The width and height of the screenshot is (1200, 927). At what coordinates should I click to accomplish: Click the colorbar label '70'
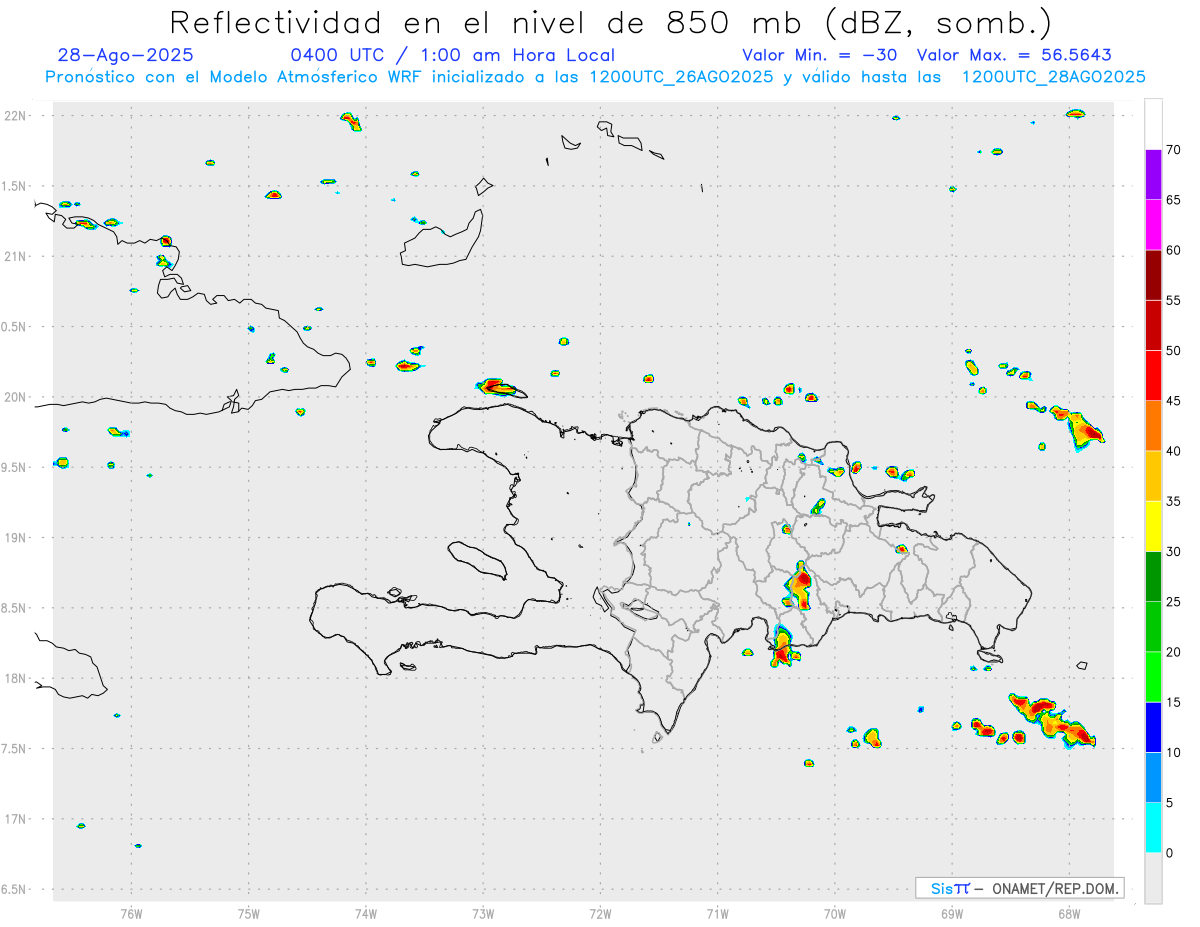(1173, 150)
